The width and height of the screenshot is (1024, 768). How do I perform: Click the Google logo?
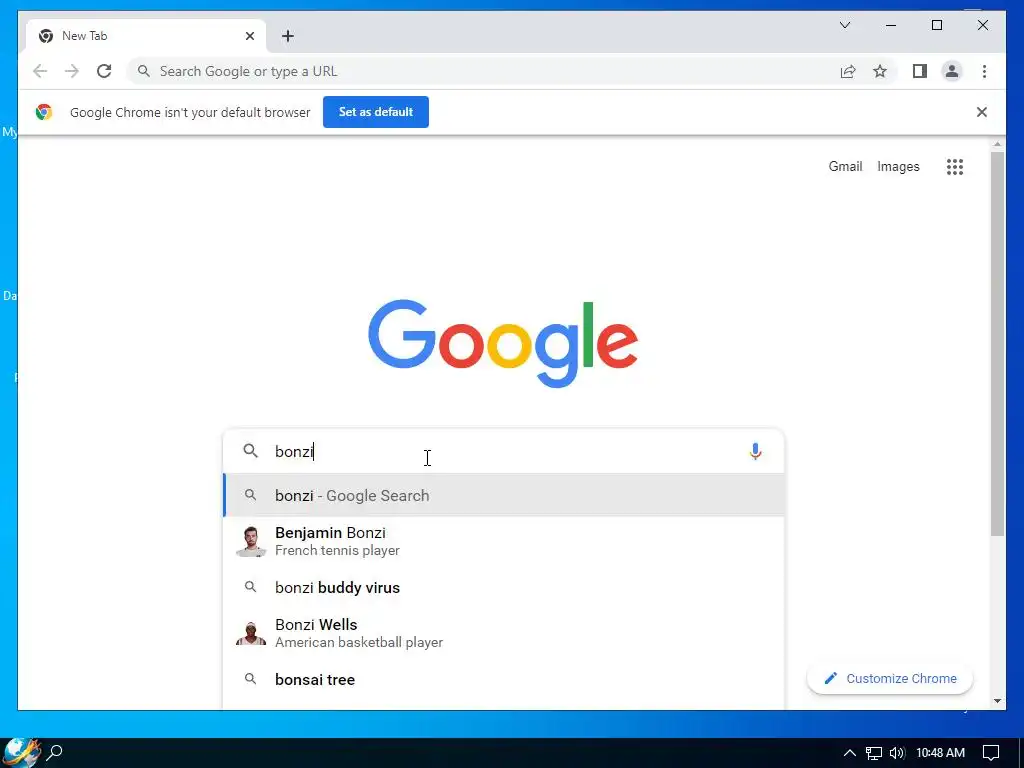point(503,344)
